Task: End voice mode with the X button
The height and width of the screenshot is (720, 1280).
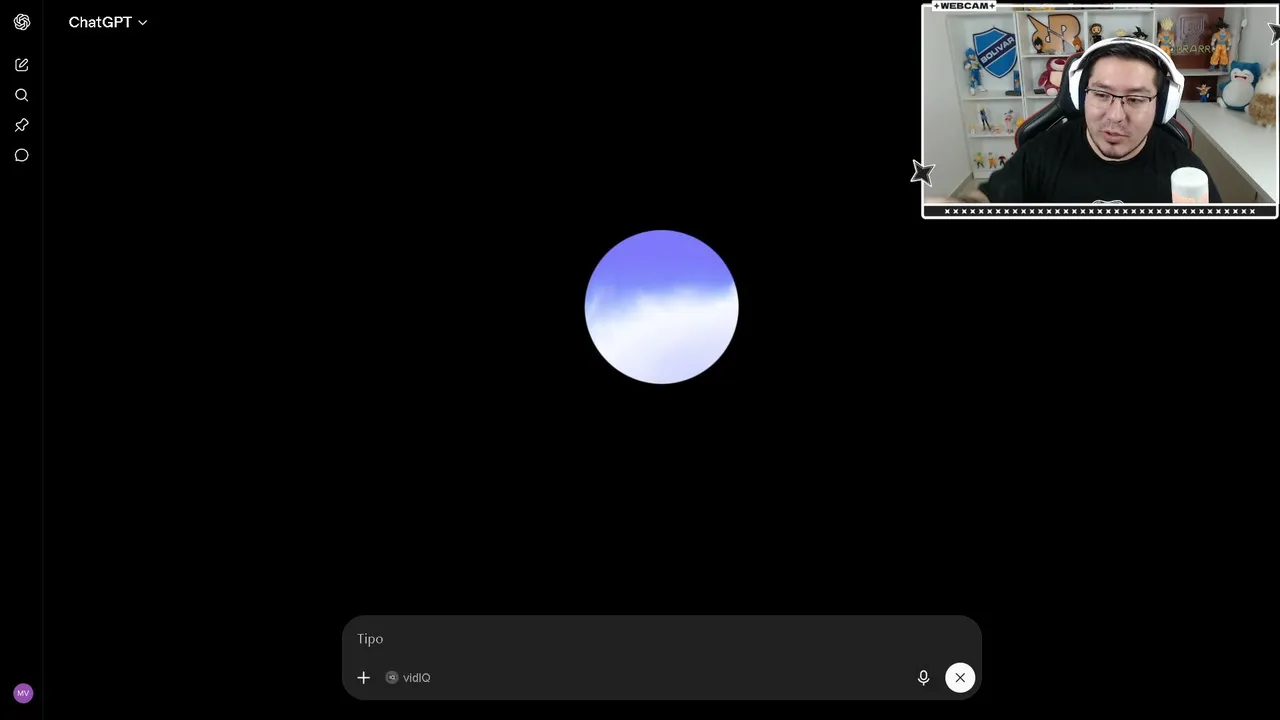Action: (960, 678)
